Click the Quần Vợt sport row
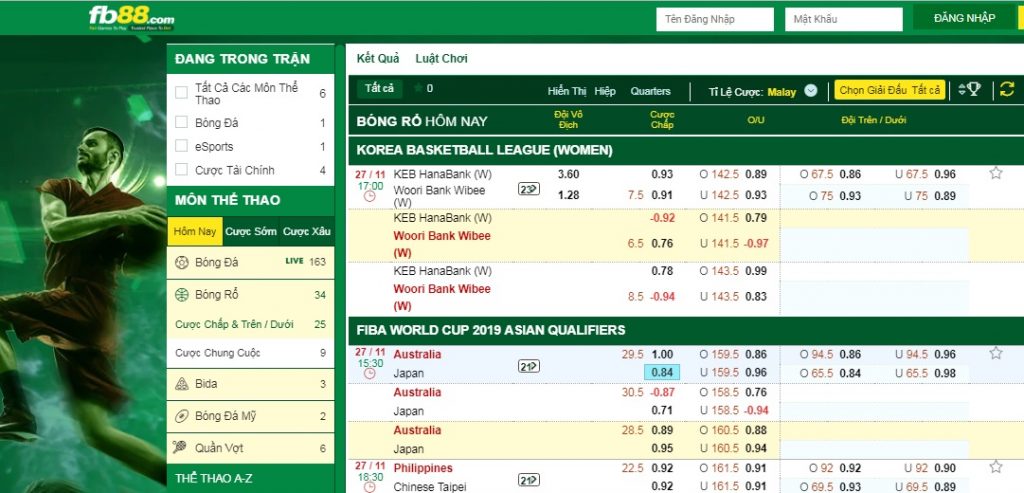The height and width of the screenshot is (493, 1024). [250, 448]
